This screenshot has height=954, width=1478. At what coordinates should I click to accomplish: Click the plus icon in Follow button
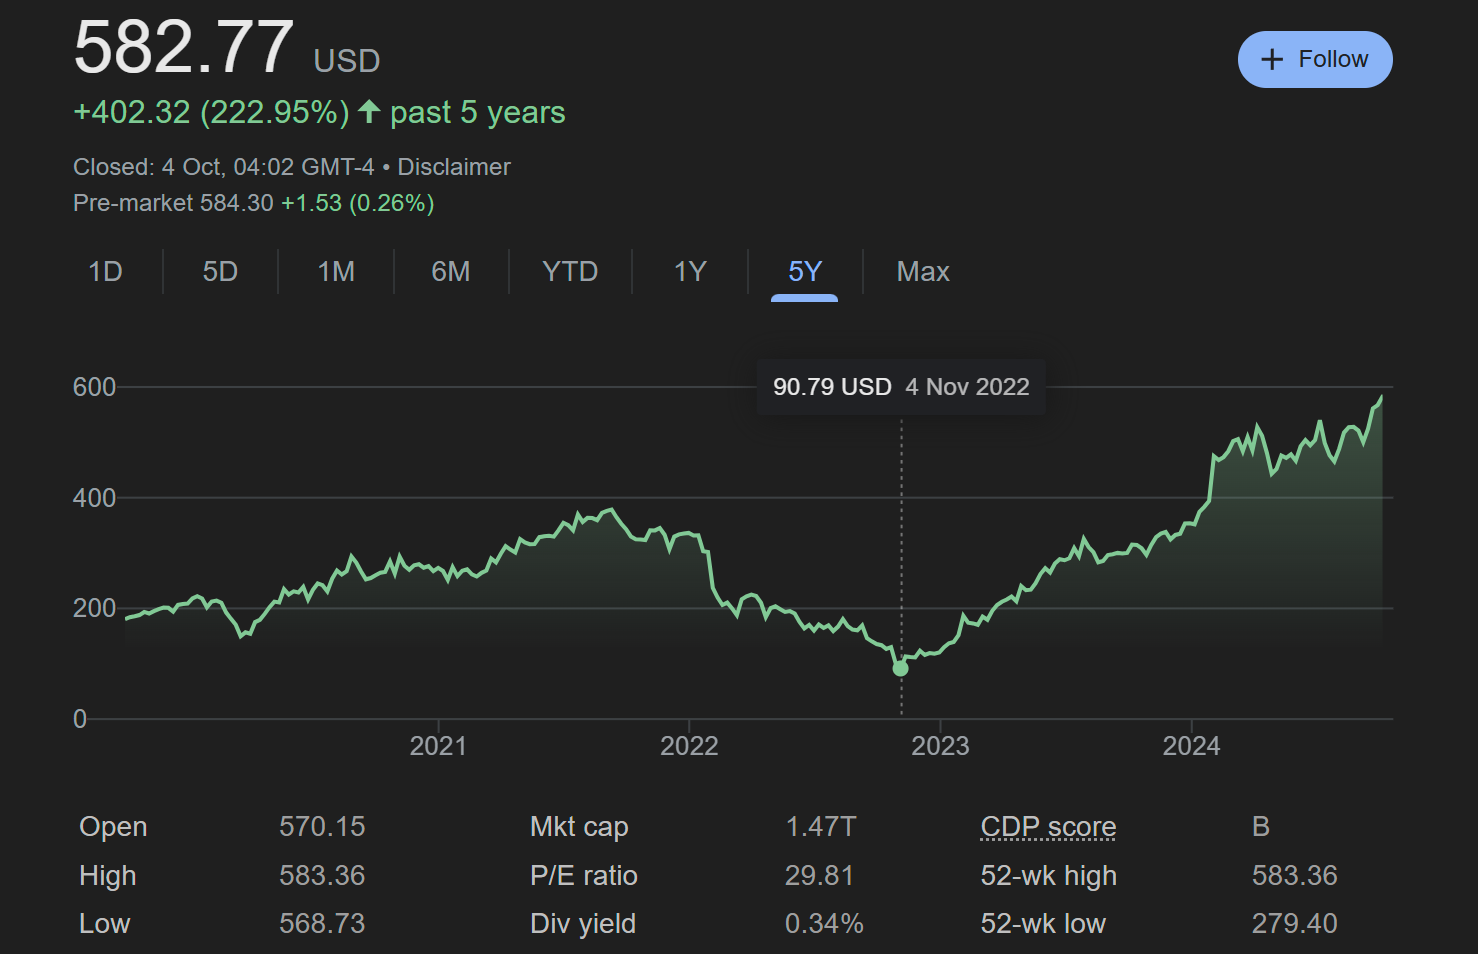coord(1271,60)
